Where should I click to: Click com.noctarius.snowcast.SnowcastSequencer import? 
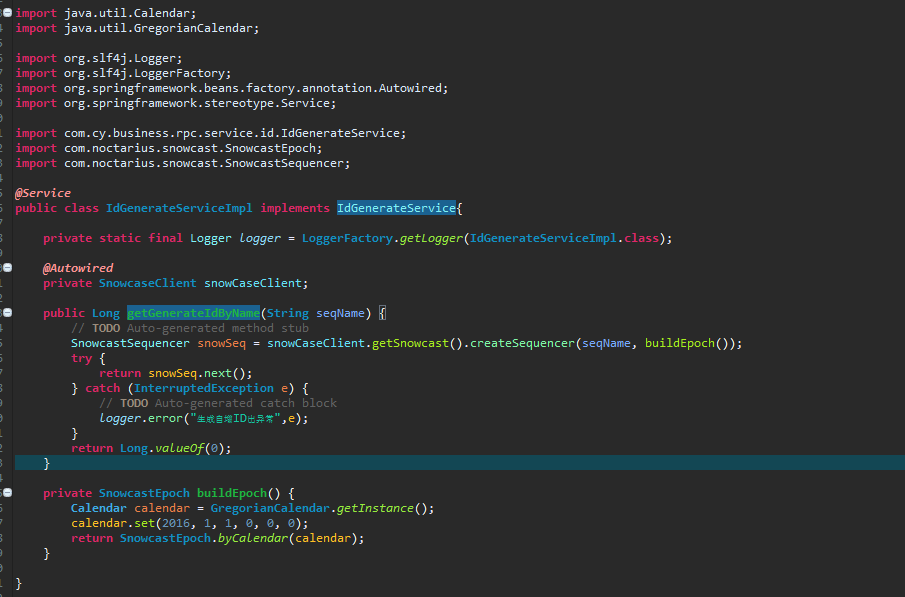coord(204,163)
